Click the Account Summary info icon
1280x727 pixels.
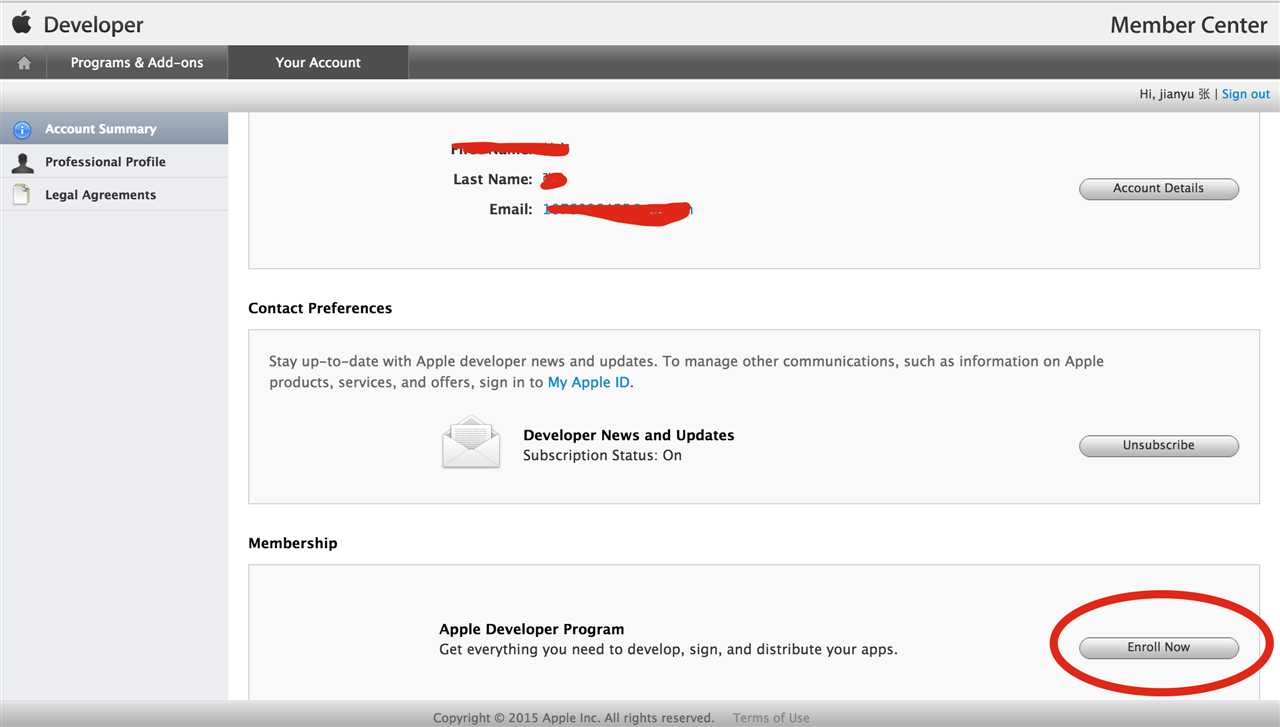coord(22,129)
